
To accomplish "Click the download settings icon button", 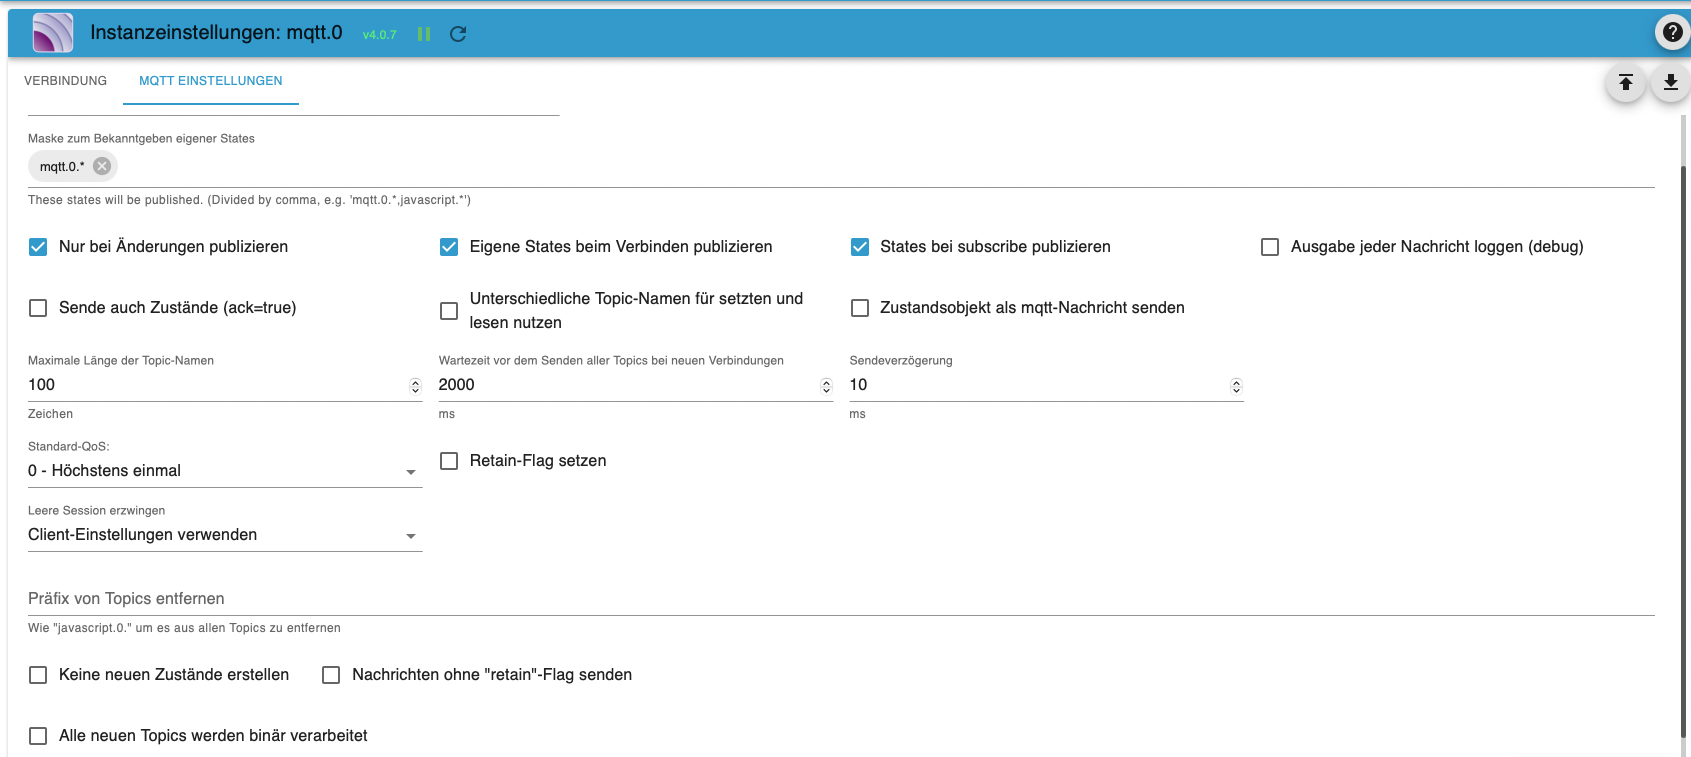I will click(1670, 83).
